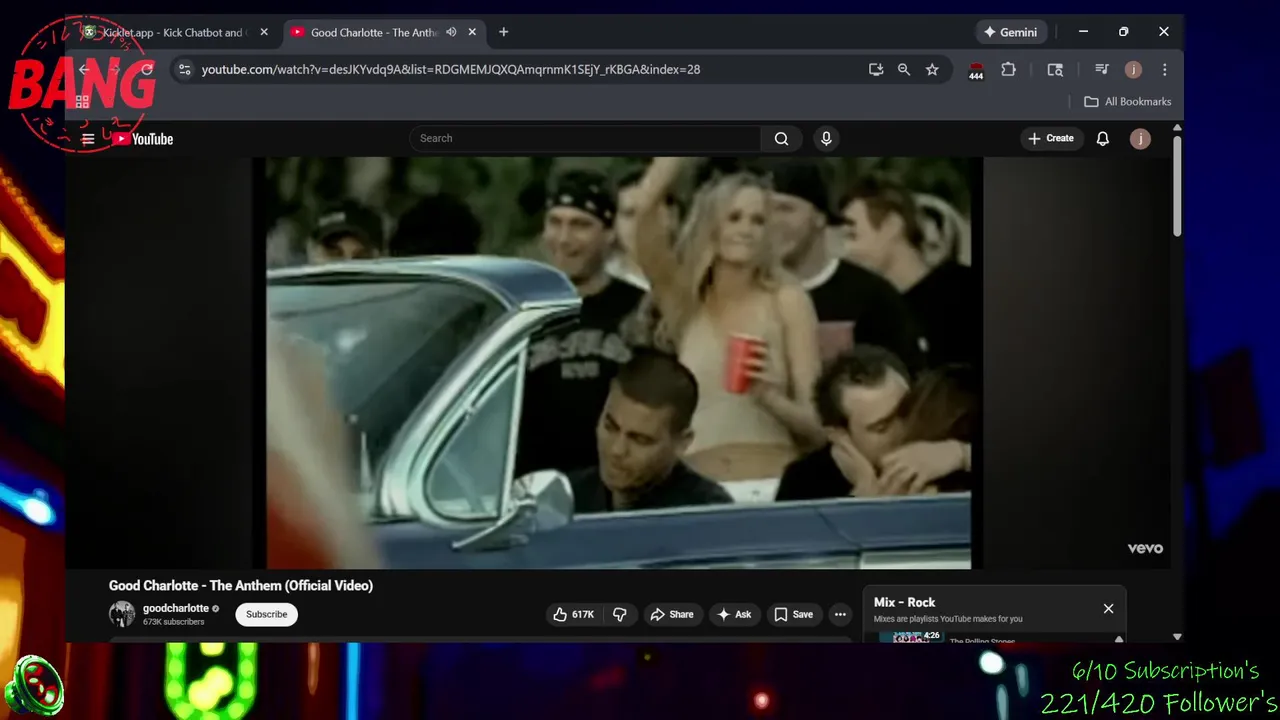Screen dimensions: 1280x720
Task: Close the Kicklet.app tab
Action: pos(264,32)
